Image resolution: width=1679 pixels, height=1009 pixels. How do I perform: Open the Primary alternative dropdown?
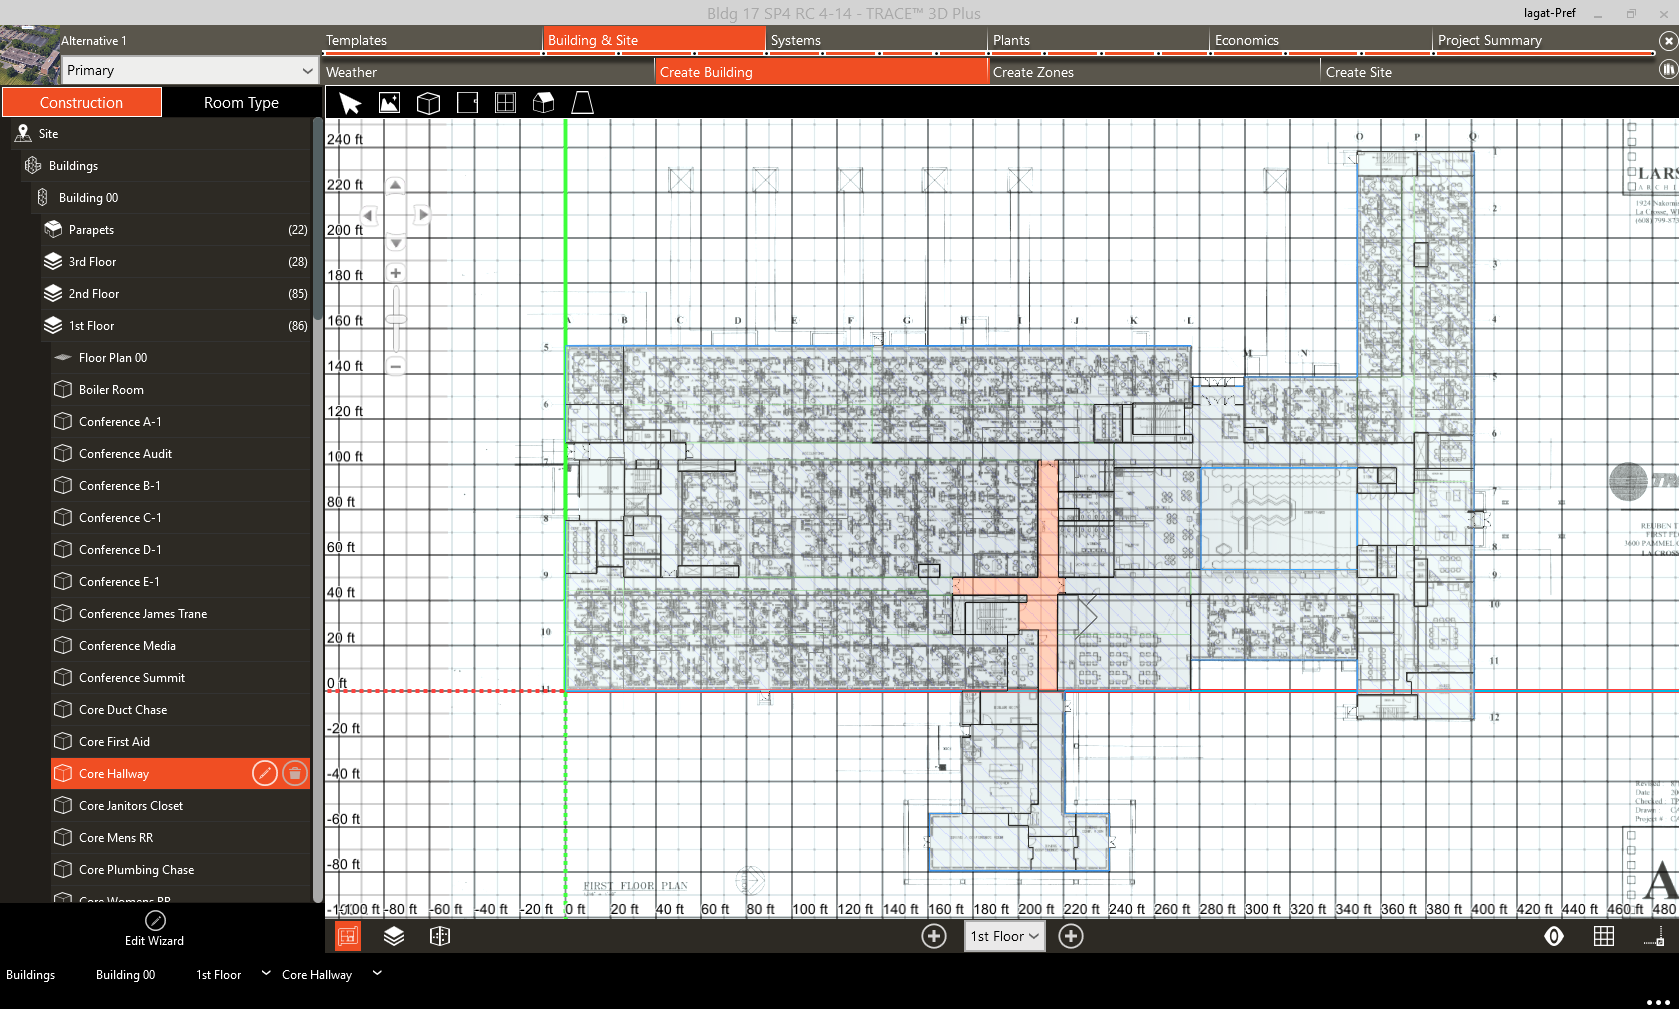pos(189,70)
